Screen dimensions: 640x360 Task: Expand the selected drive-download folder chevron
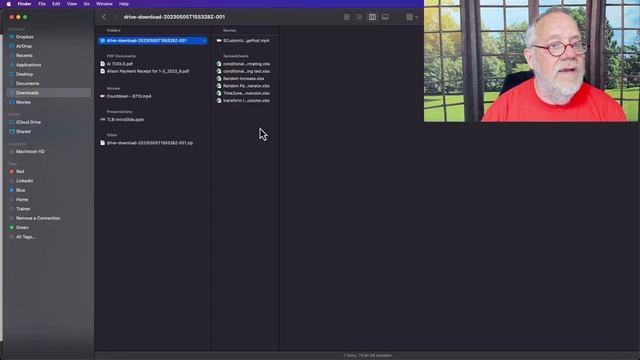(x=204, y=41)
